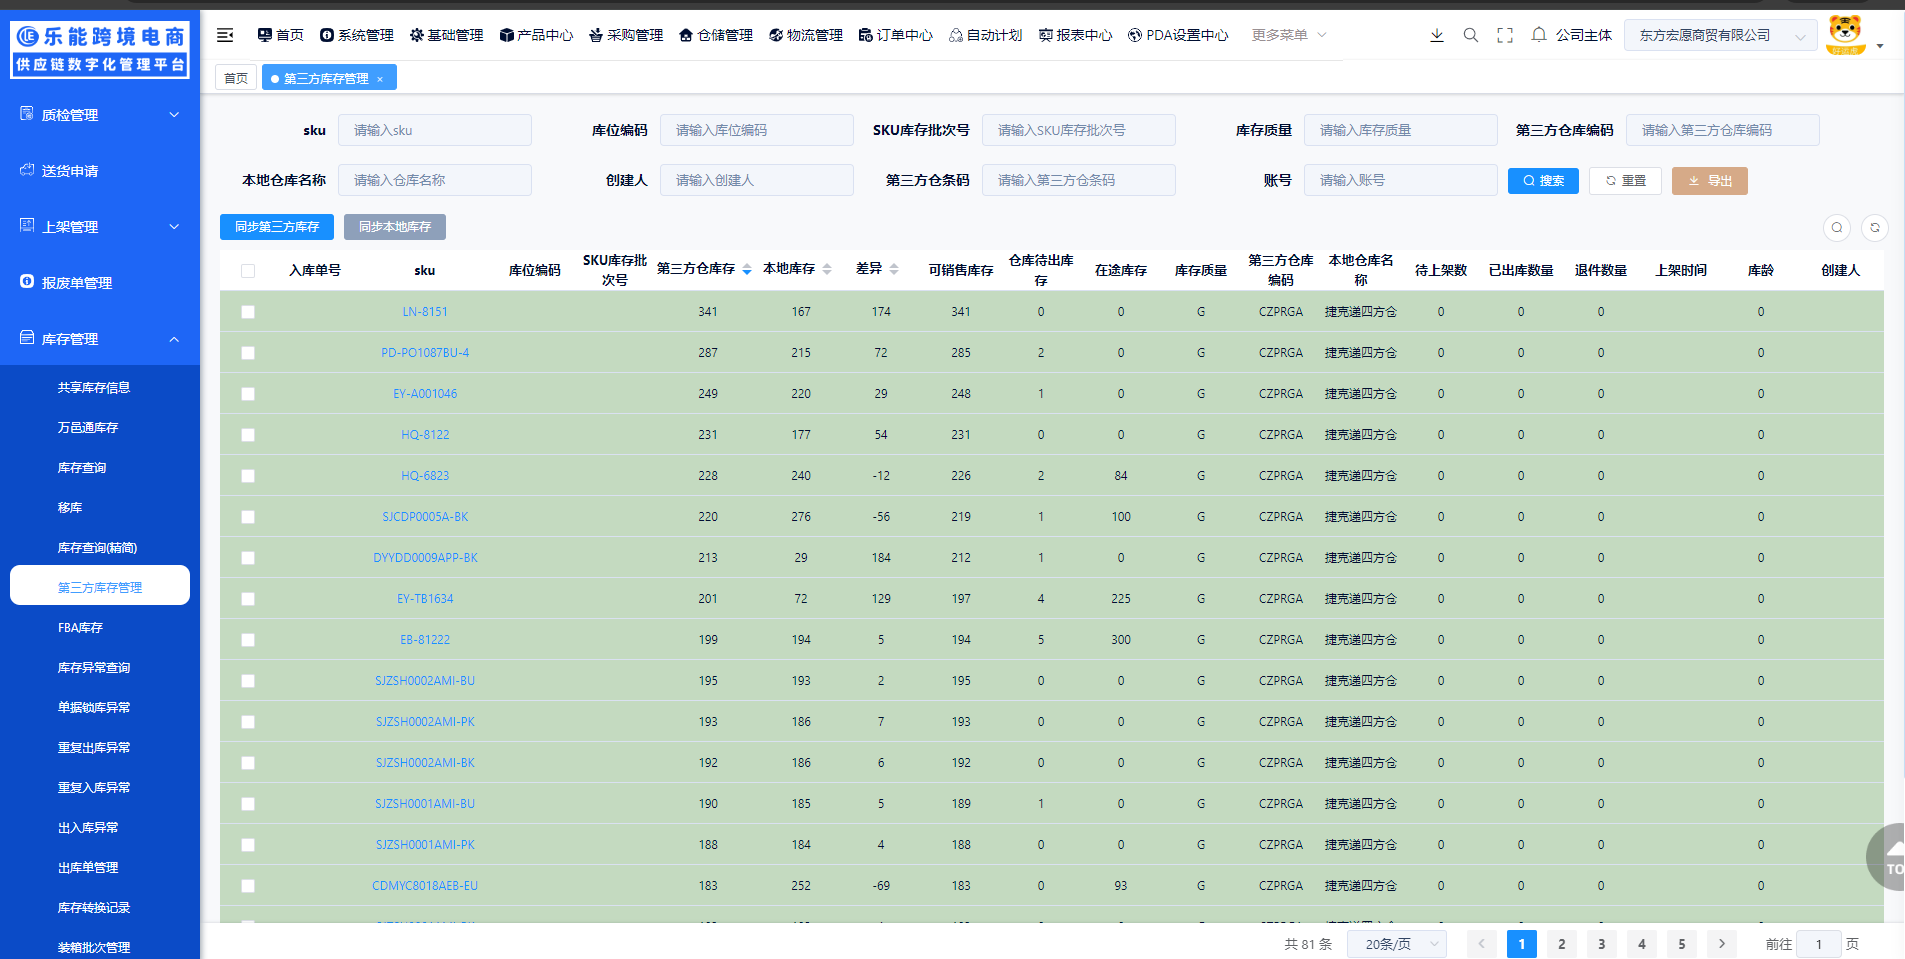Open the notification bell
This screenshot has height=959, width=1905.
tap(1539, 35)
